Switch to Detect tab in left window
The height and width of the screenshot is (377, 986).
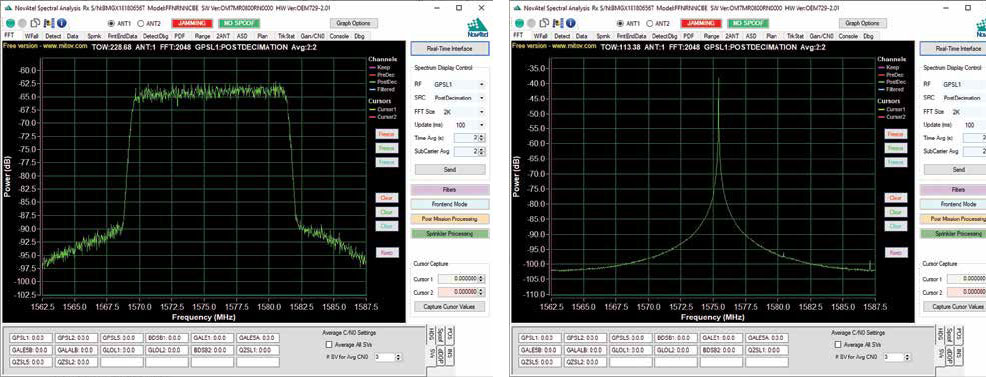(x=52, y=36)
